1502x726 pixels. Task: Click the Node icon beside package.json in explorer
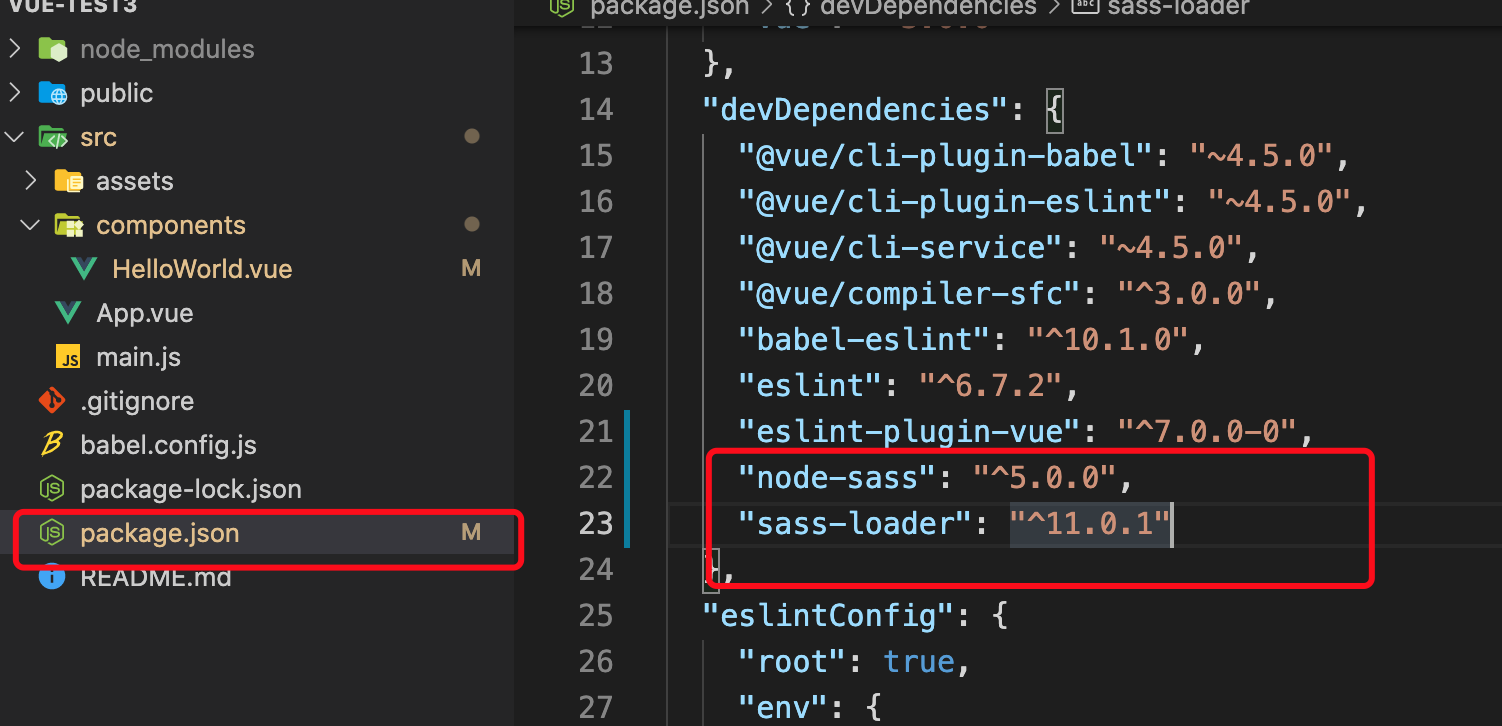[x=52, y=533]
